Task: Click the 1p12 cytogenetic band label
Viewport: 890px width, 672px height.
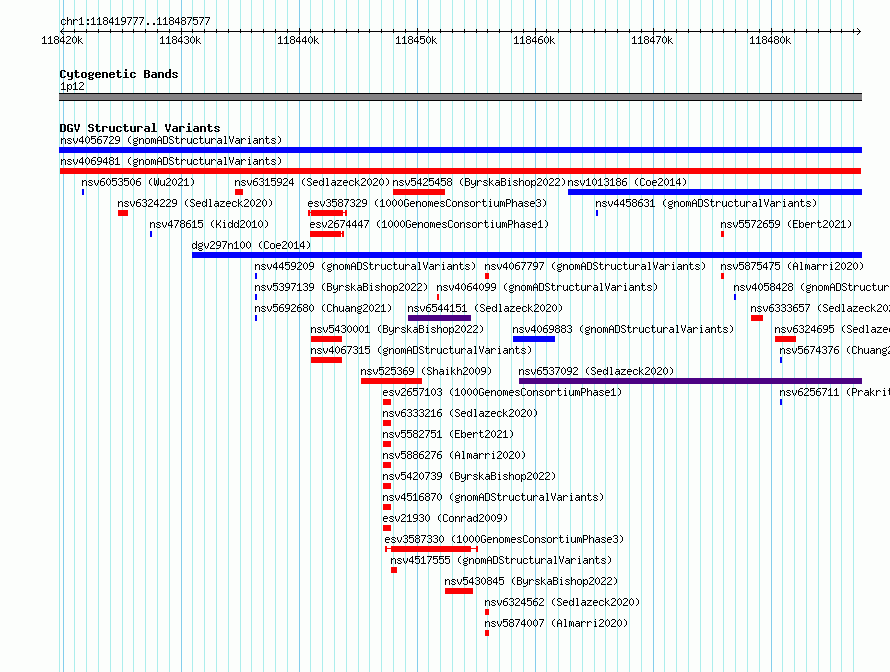Action: tap(72, 86)
